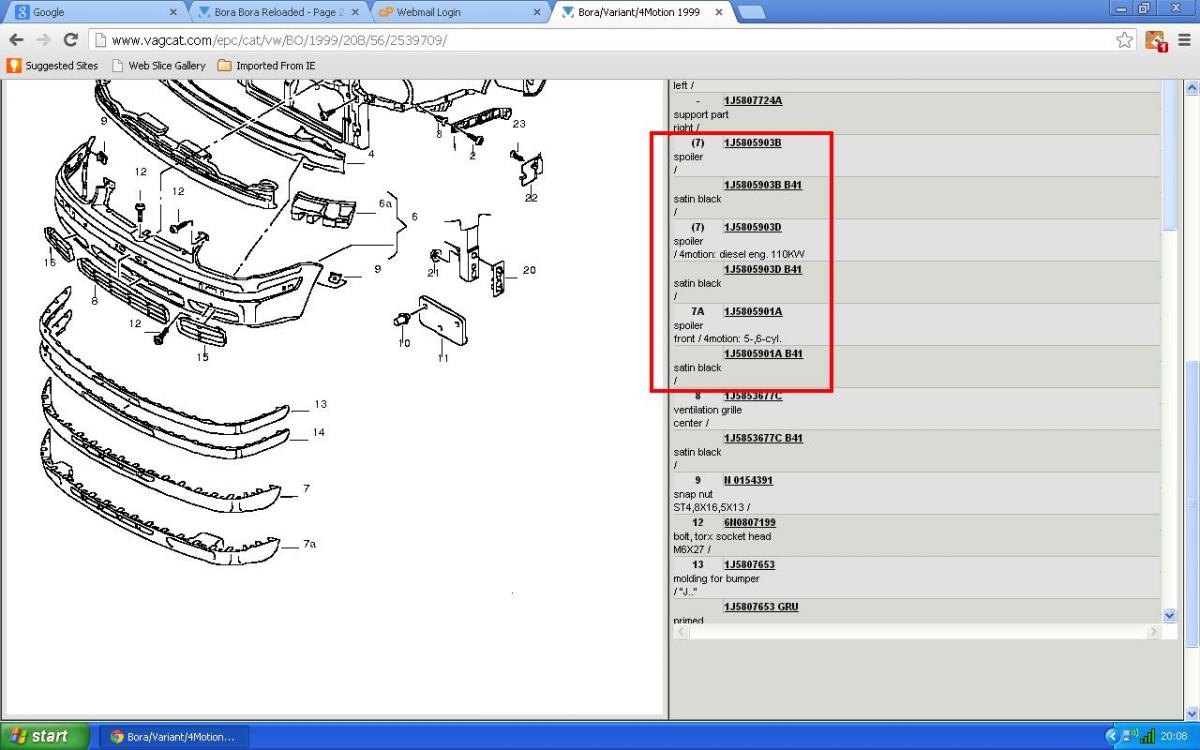This screenshot has width=1200, height=750.
Task: Click the taskbar clock showing 20:08
Action: click(x=1175, y=736)
